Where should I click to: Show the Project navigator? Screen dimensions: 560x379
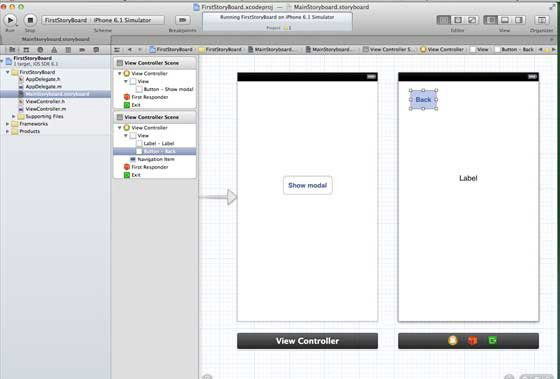tap(12, 50)
